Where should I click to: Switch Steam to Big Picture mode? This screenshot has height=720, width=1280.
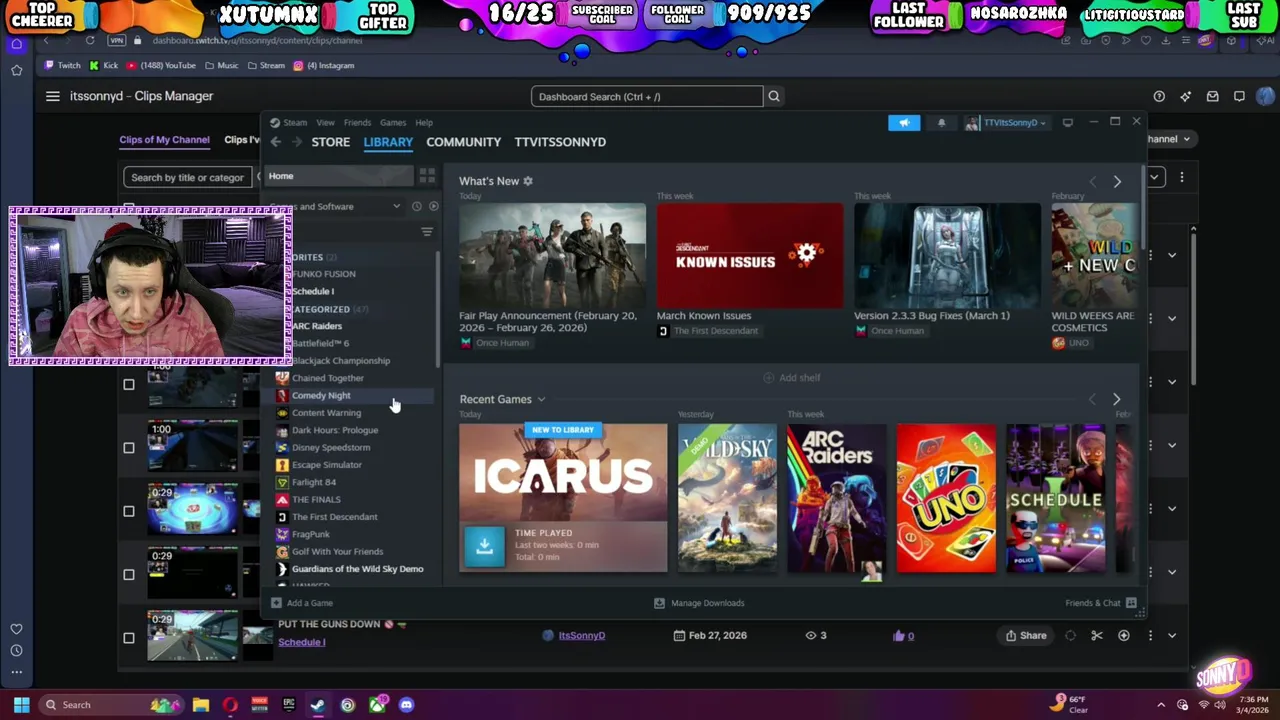[x=1068, y=122]
